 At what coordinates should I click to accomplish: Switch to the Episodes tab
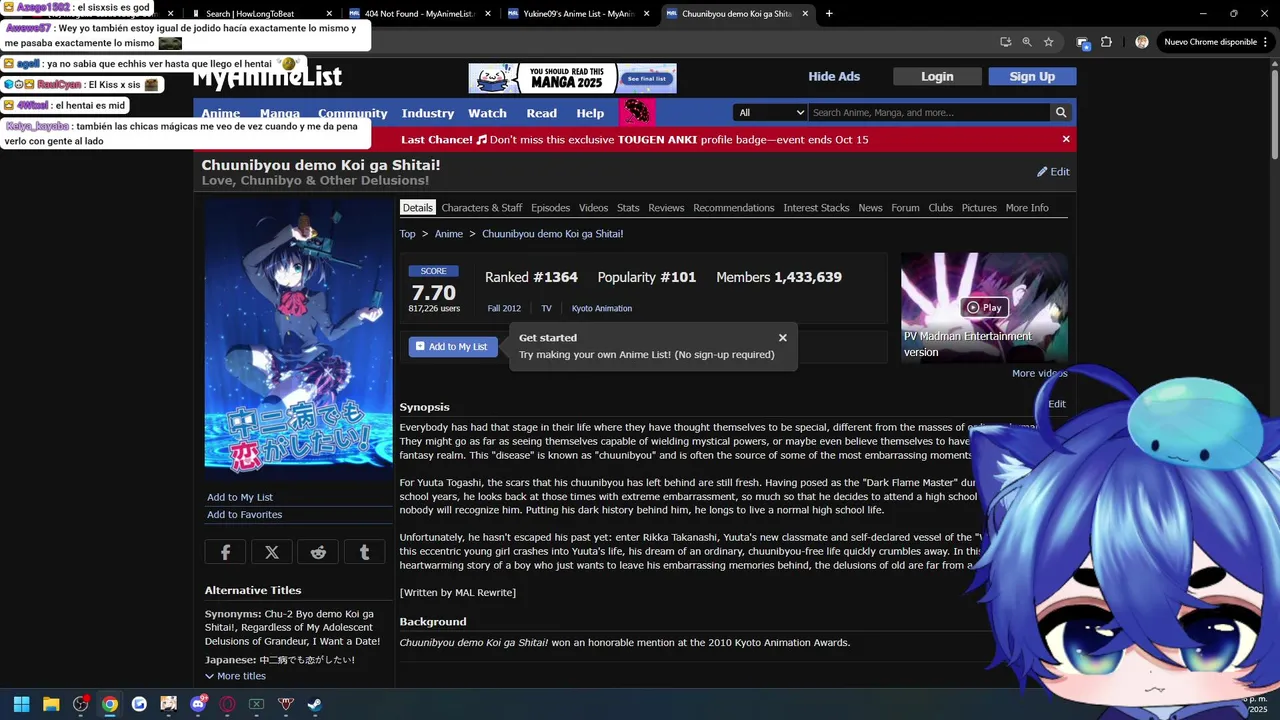coord(550,208)
